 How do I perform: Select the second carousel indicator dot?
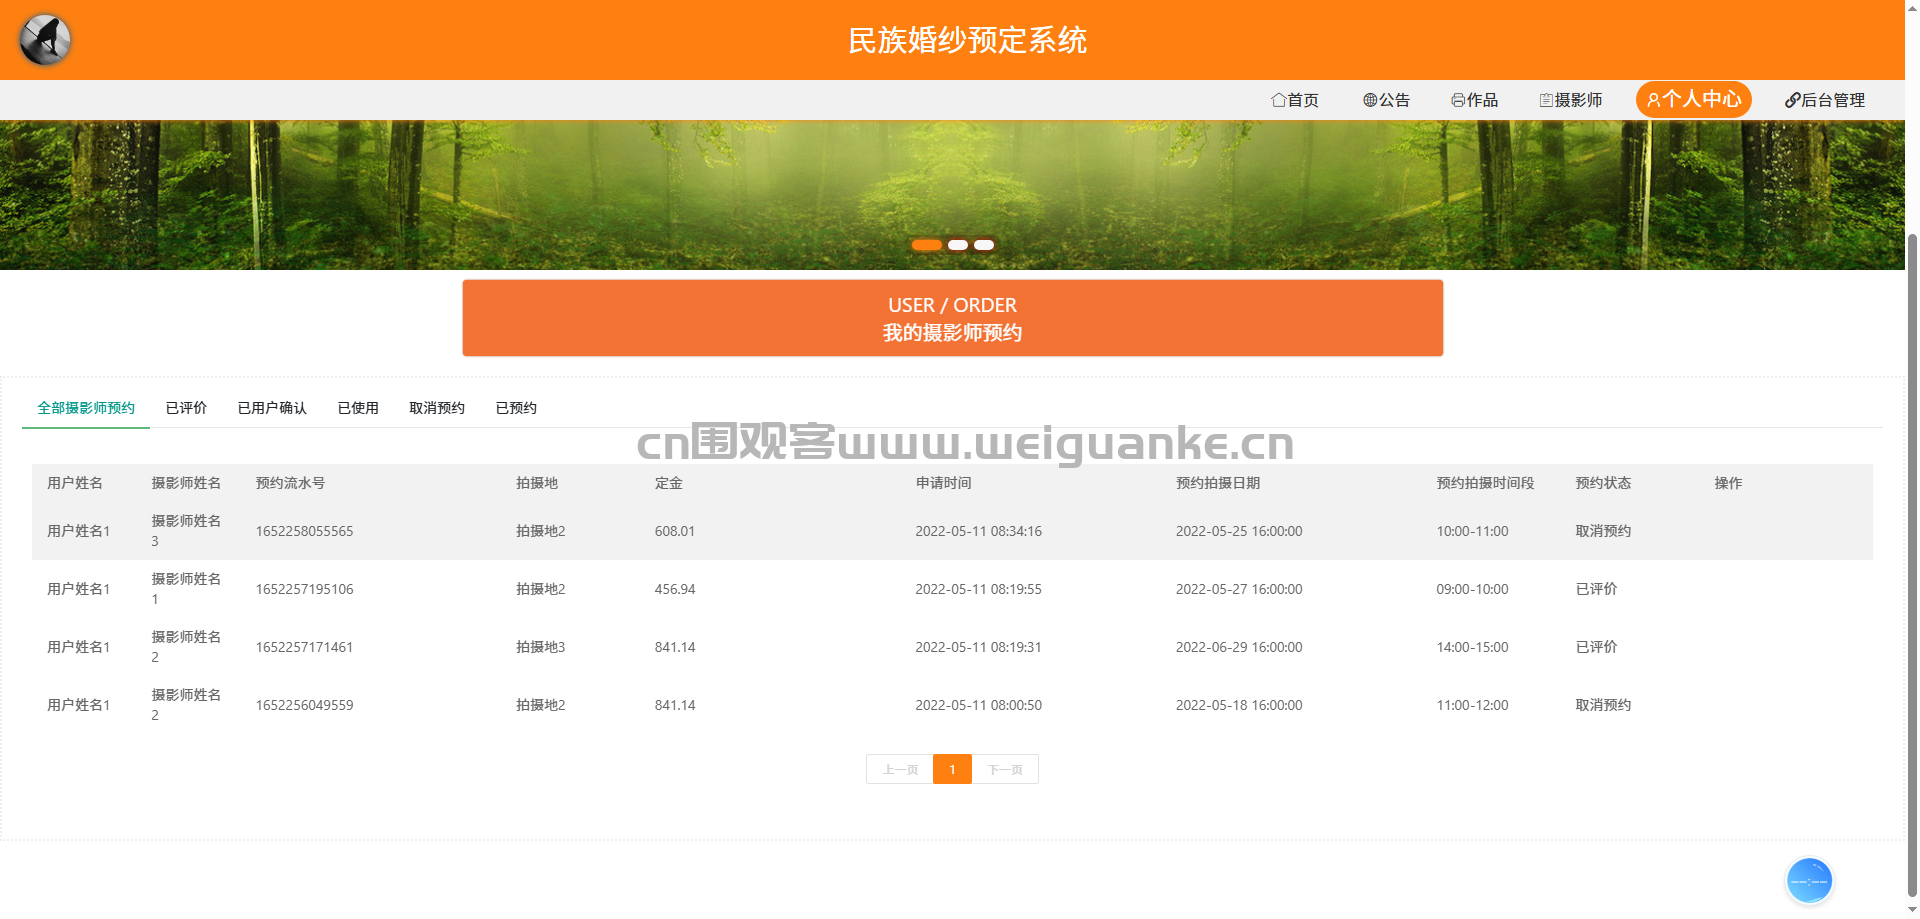coord(958,245)
